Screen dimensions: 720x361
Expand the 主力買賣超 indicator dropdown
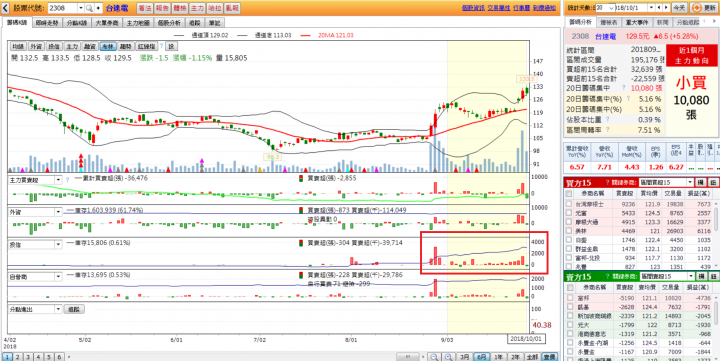click(x=58, y=180)
